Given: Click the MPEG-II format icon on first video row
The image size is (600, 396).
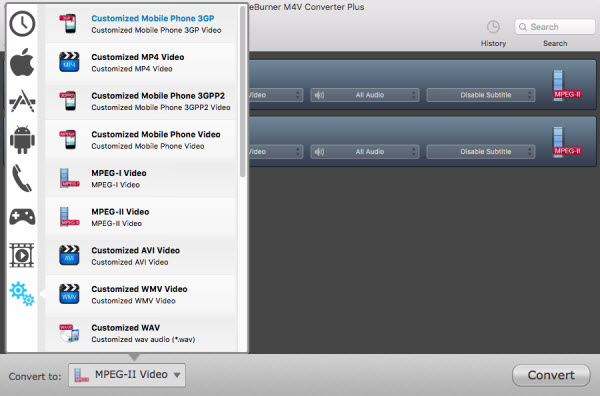Looking at the screenshot, I should [x=567, y=85].
